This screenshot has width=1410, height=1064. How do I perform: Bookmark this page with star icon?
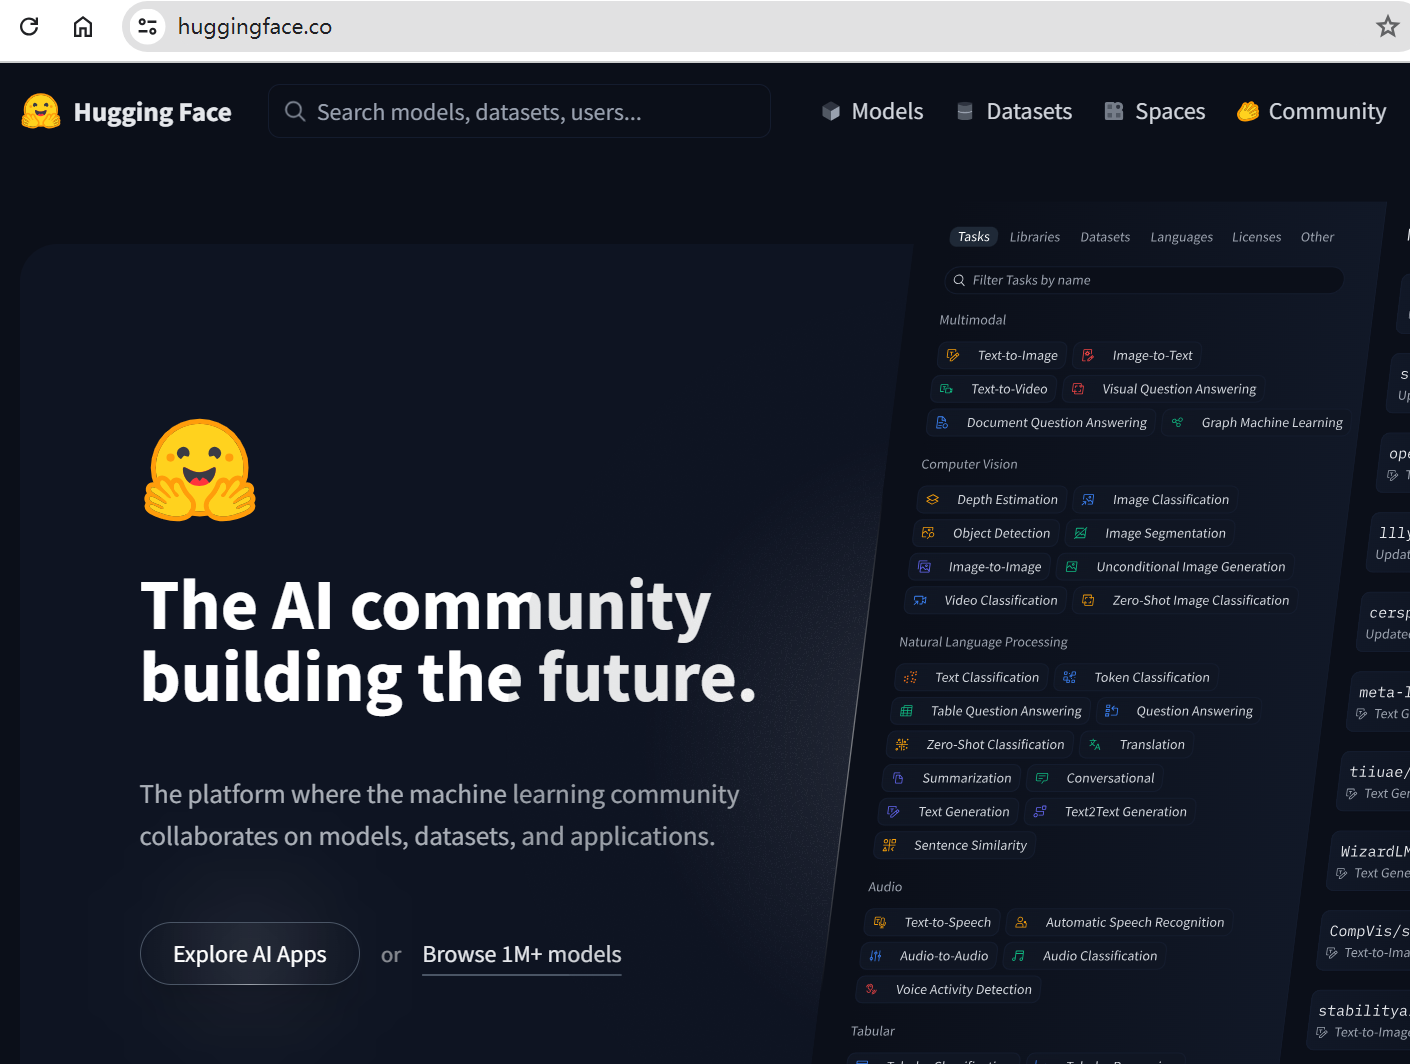[1387, 26]
